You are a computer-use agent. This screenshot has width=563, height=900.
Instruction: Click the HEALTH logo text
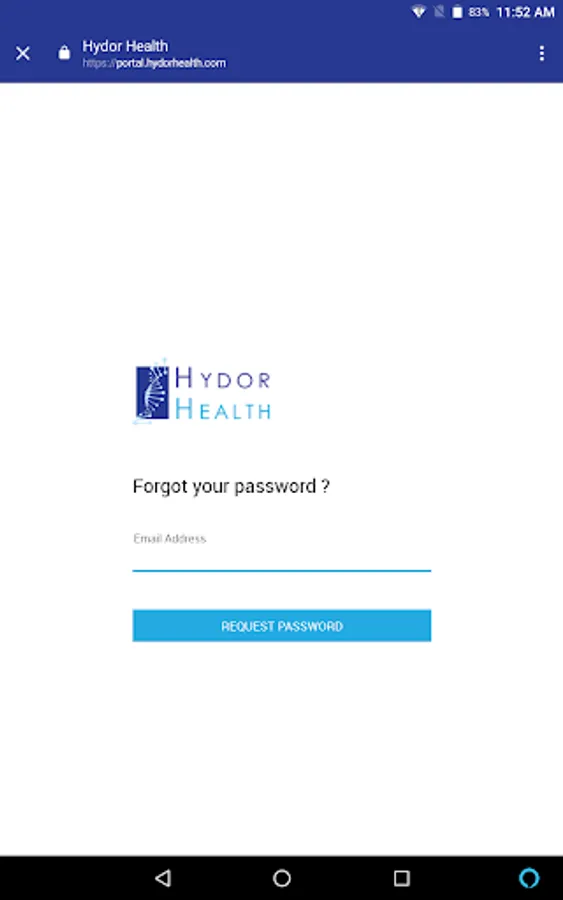click(223, 410)
